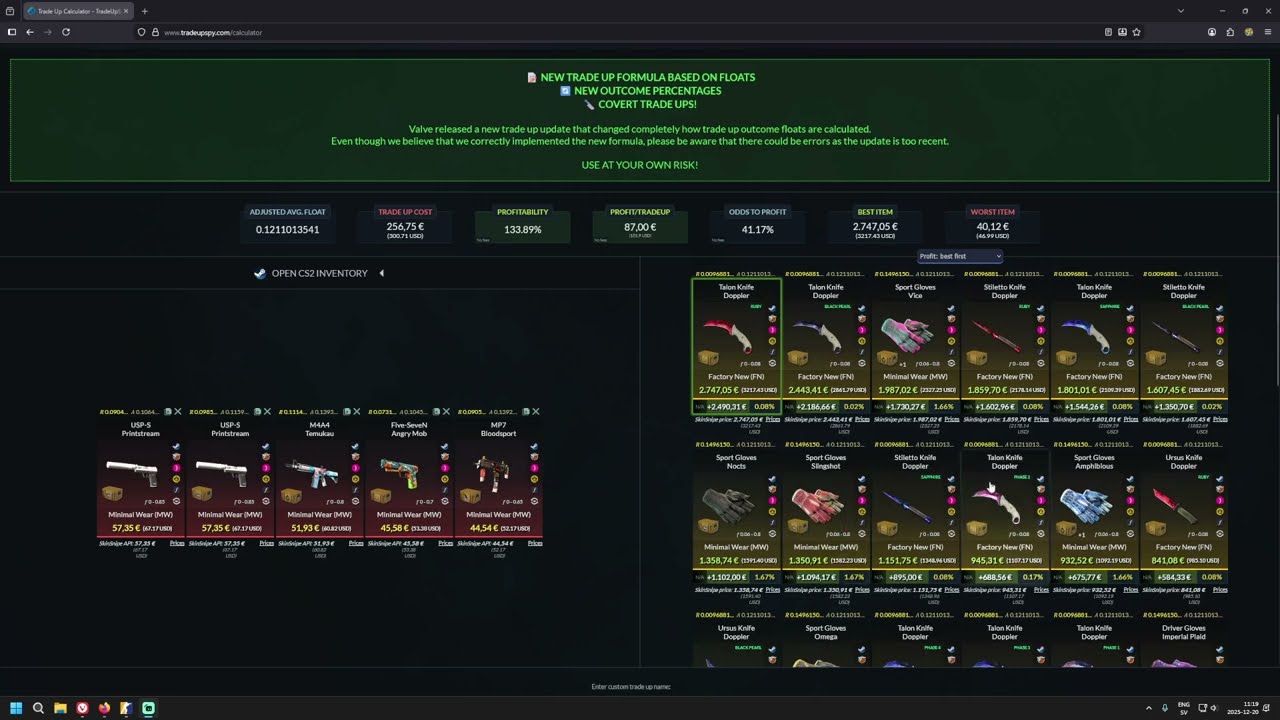Open the Firefox application menu
This screenshot has height=720, width=1280.
coord(1267,32)
